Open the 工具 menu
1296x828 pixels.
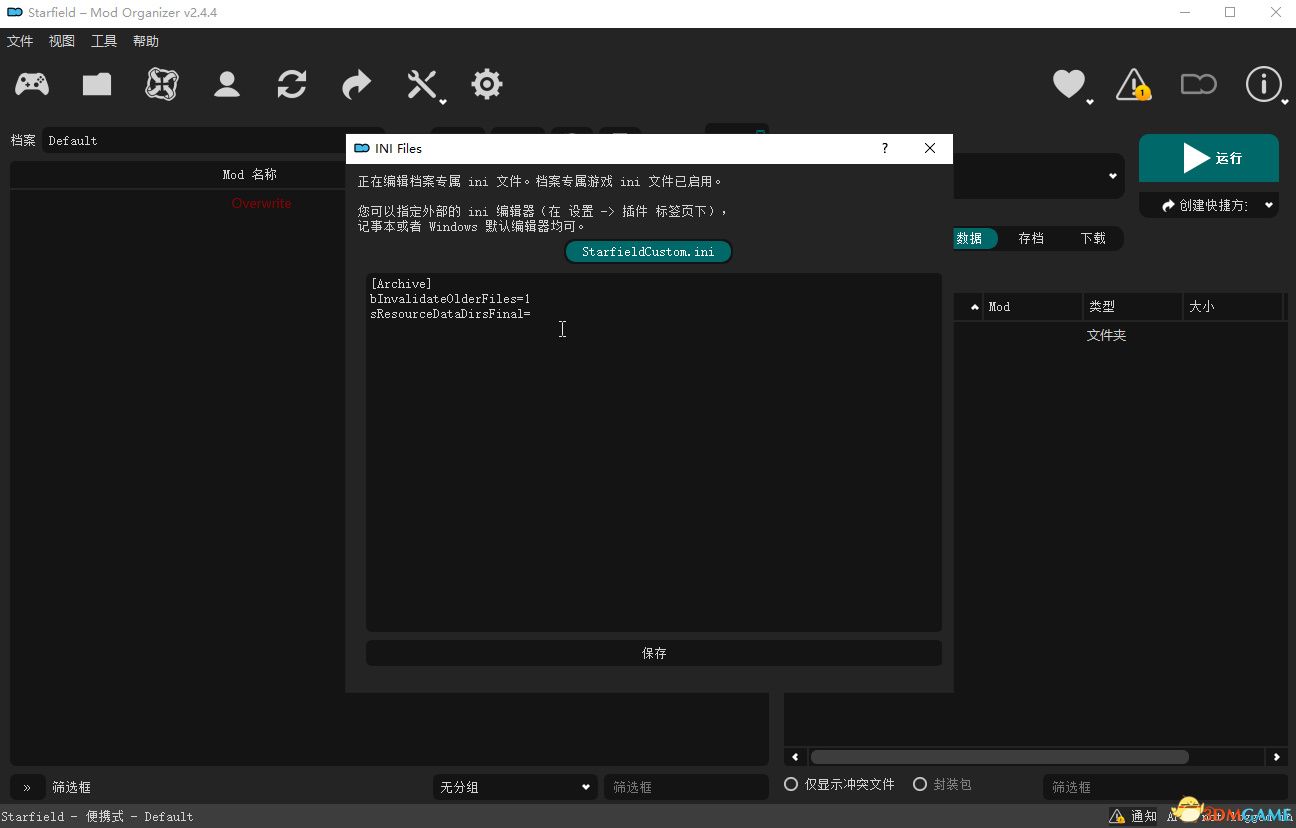coord(104,41)
